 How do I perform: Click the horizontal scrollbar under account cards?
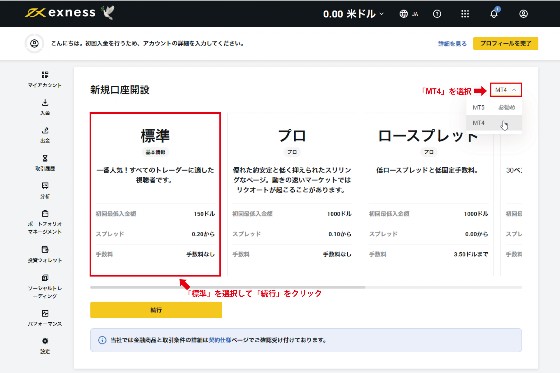pyautogui.click(x=228, y=287)
